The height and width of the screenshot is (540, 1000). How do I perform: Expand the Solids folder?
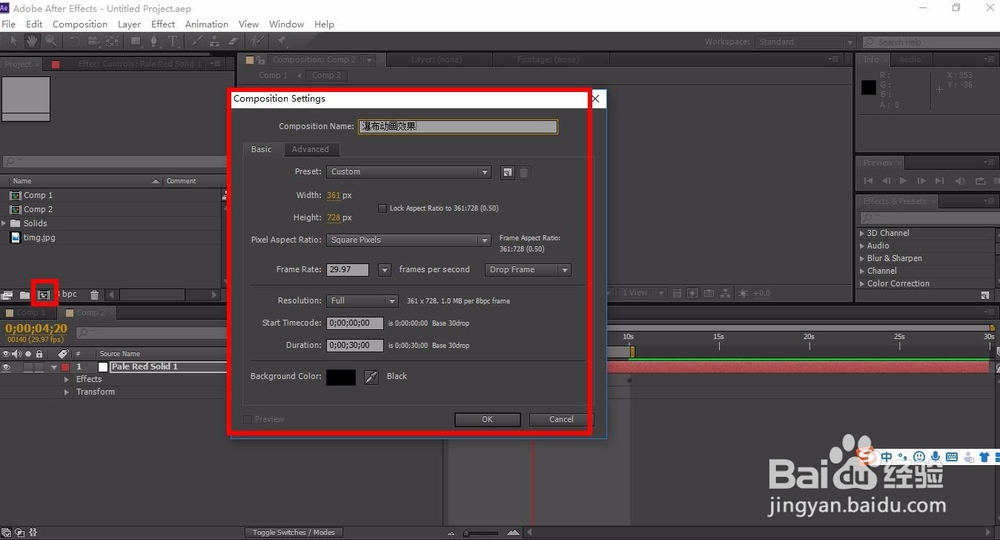click(x=4, y=223)
